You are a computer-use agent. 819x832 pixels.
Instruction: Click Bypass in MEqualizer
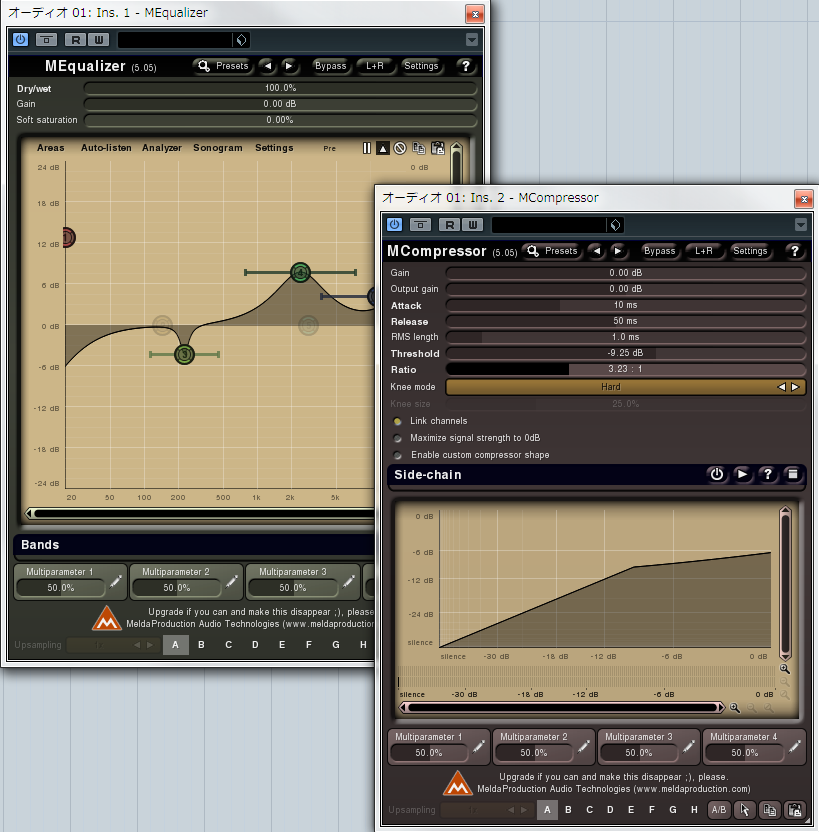(330, 66)
